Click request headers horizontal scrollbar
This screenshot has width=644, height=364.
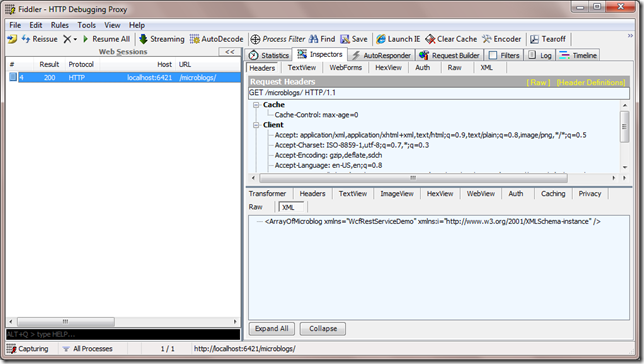[x=414, y=178]
